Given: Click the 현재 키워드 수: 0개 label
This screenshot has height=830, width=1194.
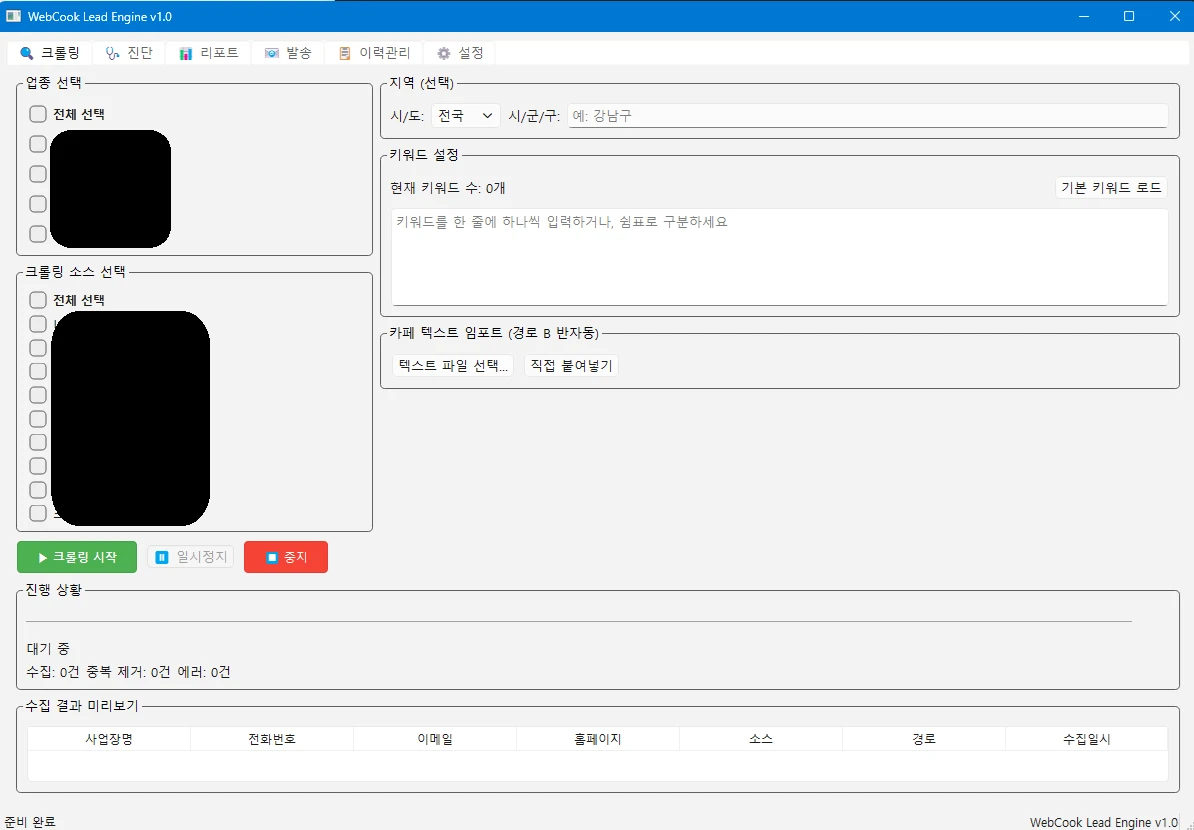Looking at the screenshot, I should pyautogui.click(x=448, y=188).
